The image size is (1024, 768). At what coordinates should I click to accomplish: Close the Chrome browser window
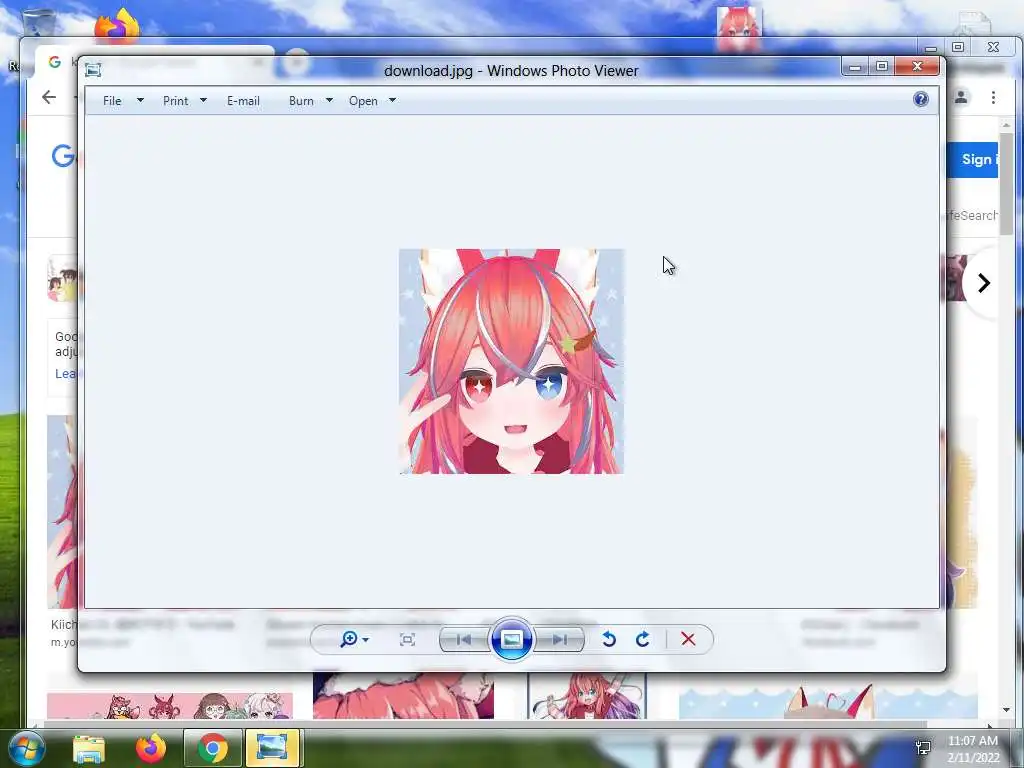pos(993,47)
